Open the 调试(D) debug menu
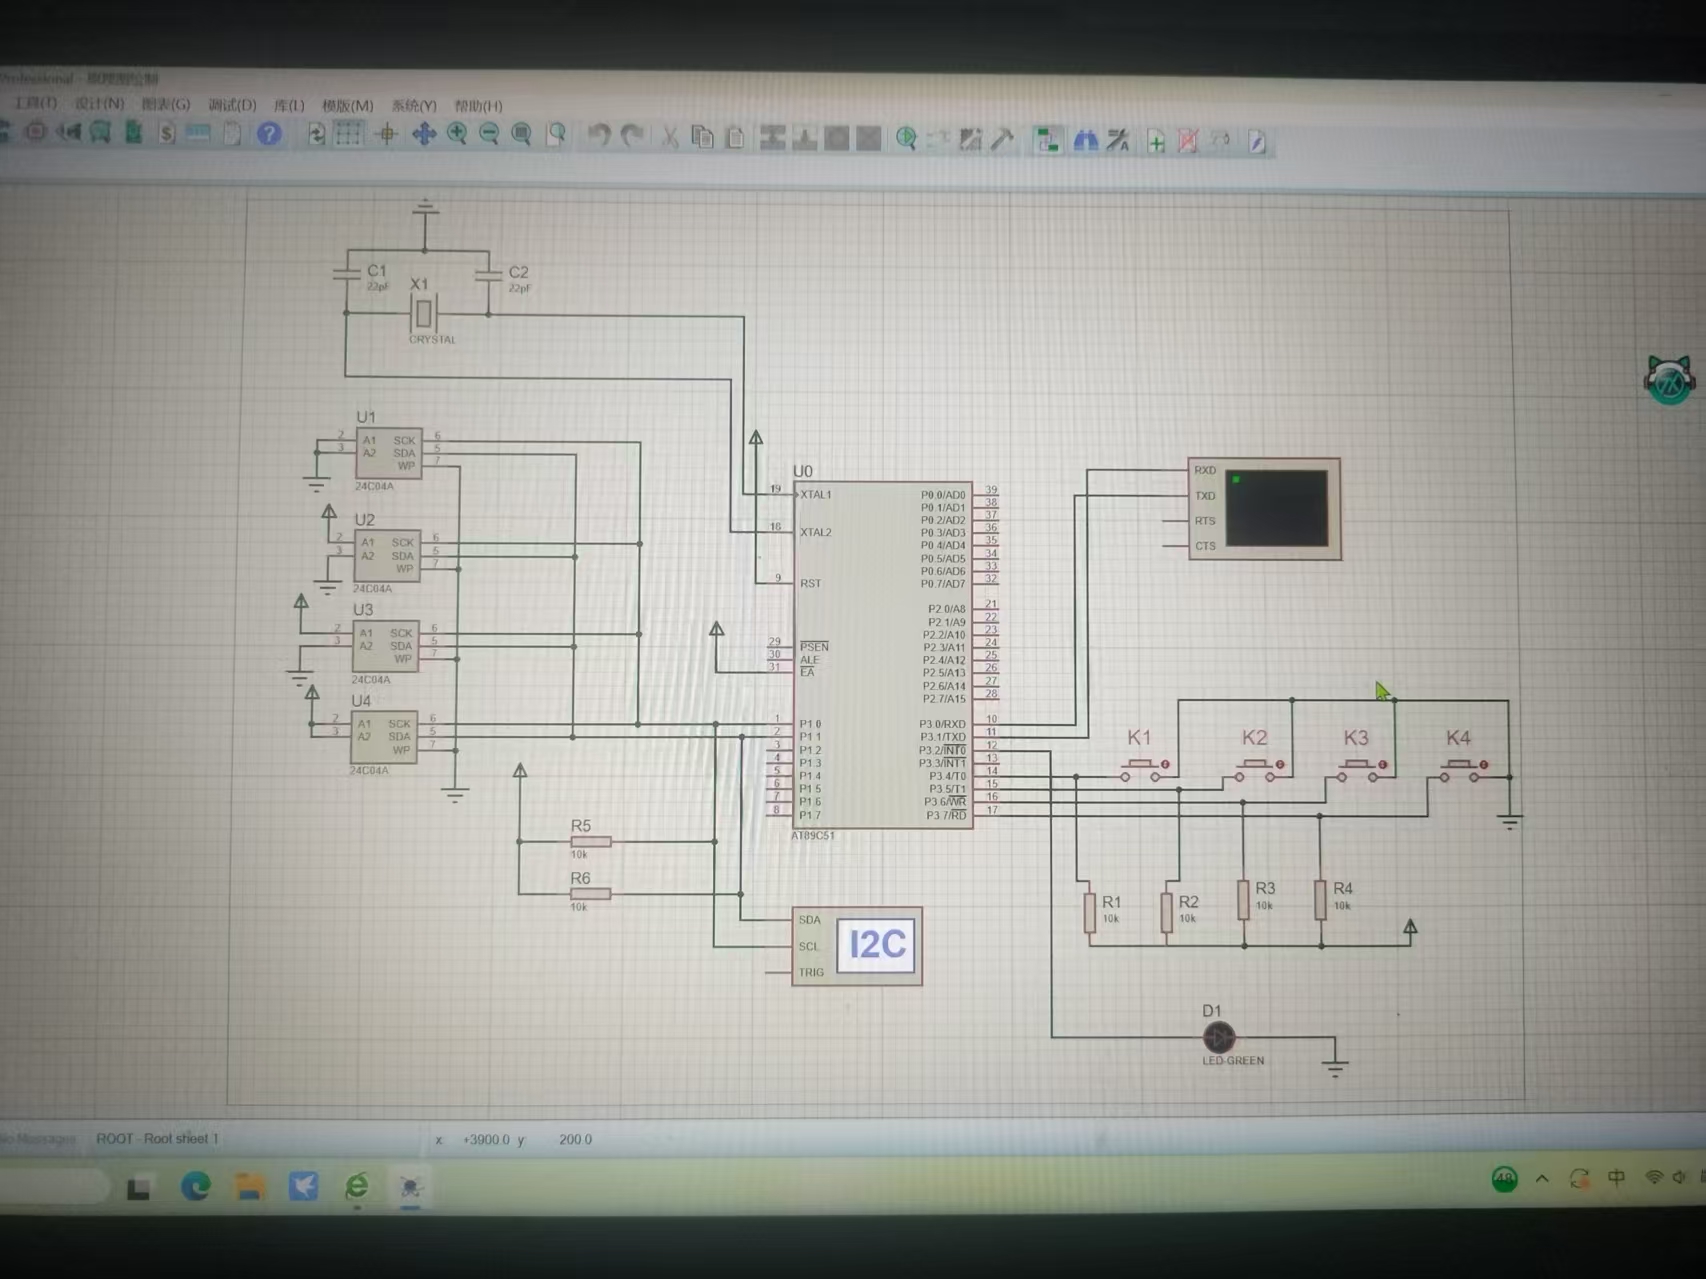The image size is (1706, 1279). point(232,105)
